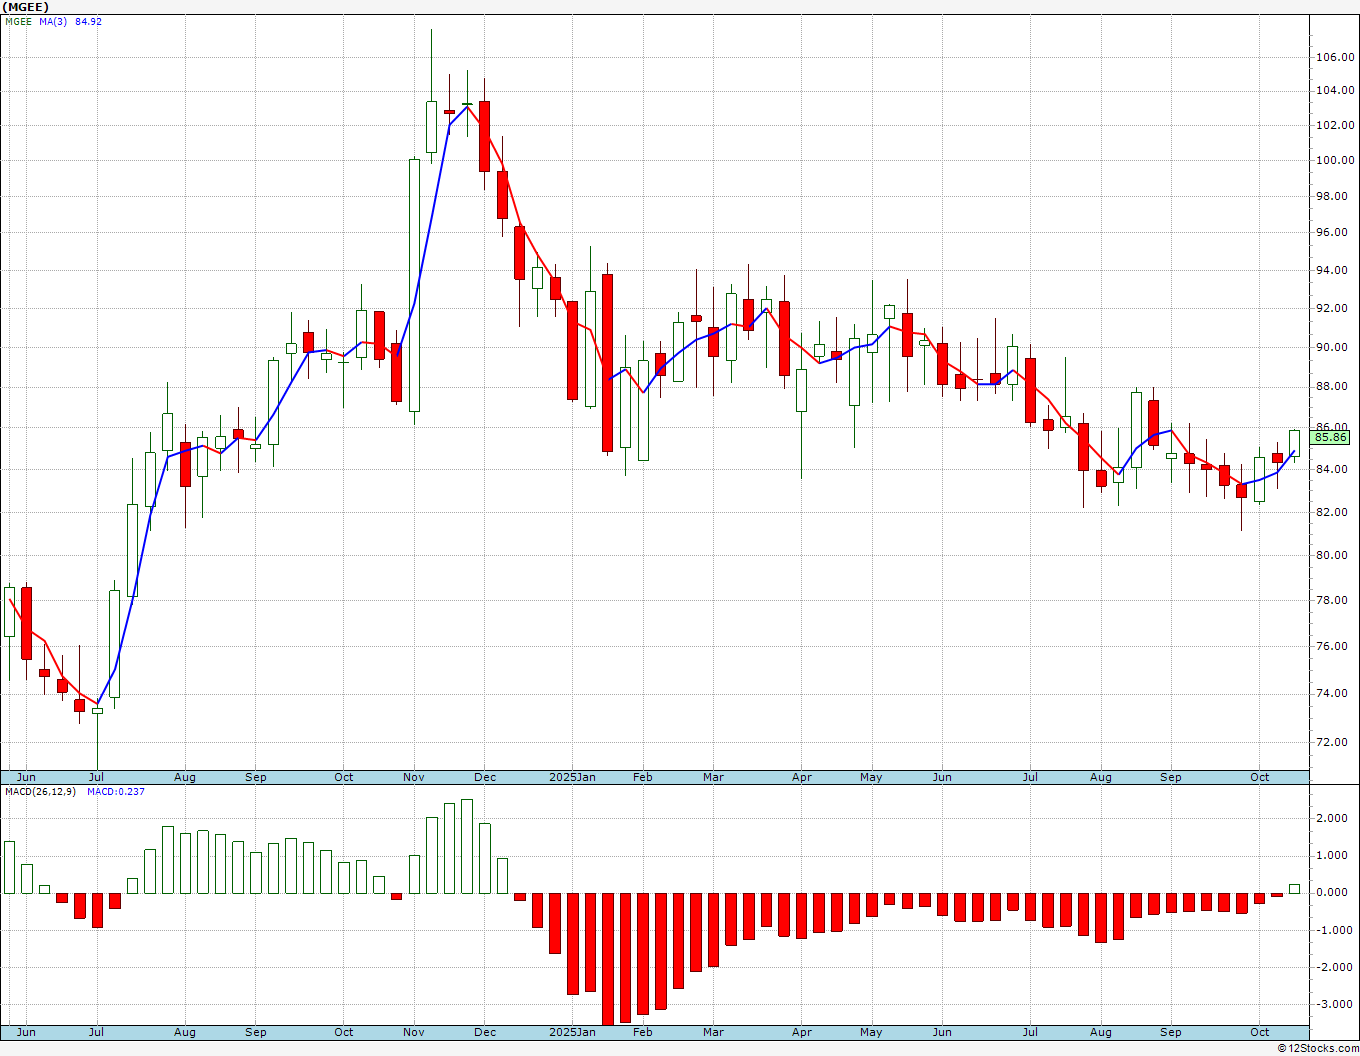Click Dec on the price chart time axis
This screenshot has height=1056, width=1360.
pyautogui.click(x=485, y=777)
